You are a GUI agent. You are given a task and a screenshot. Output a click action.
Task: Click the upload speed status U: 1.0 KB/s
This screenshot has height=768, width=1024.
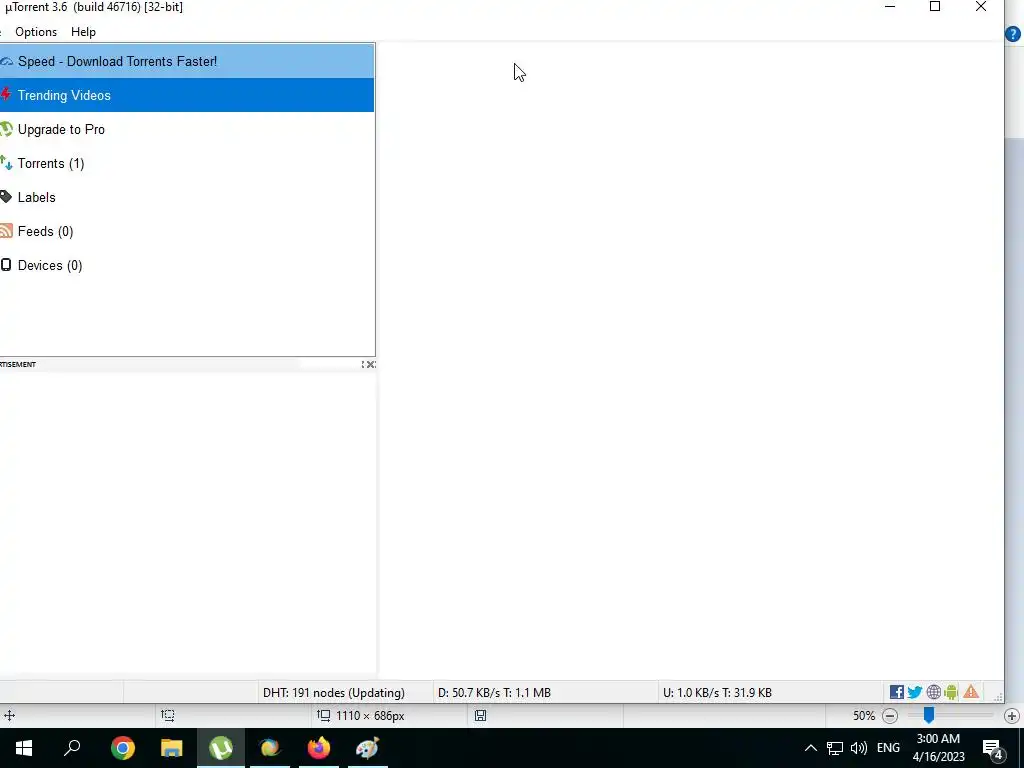pos(717,693)
